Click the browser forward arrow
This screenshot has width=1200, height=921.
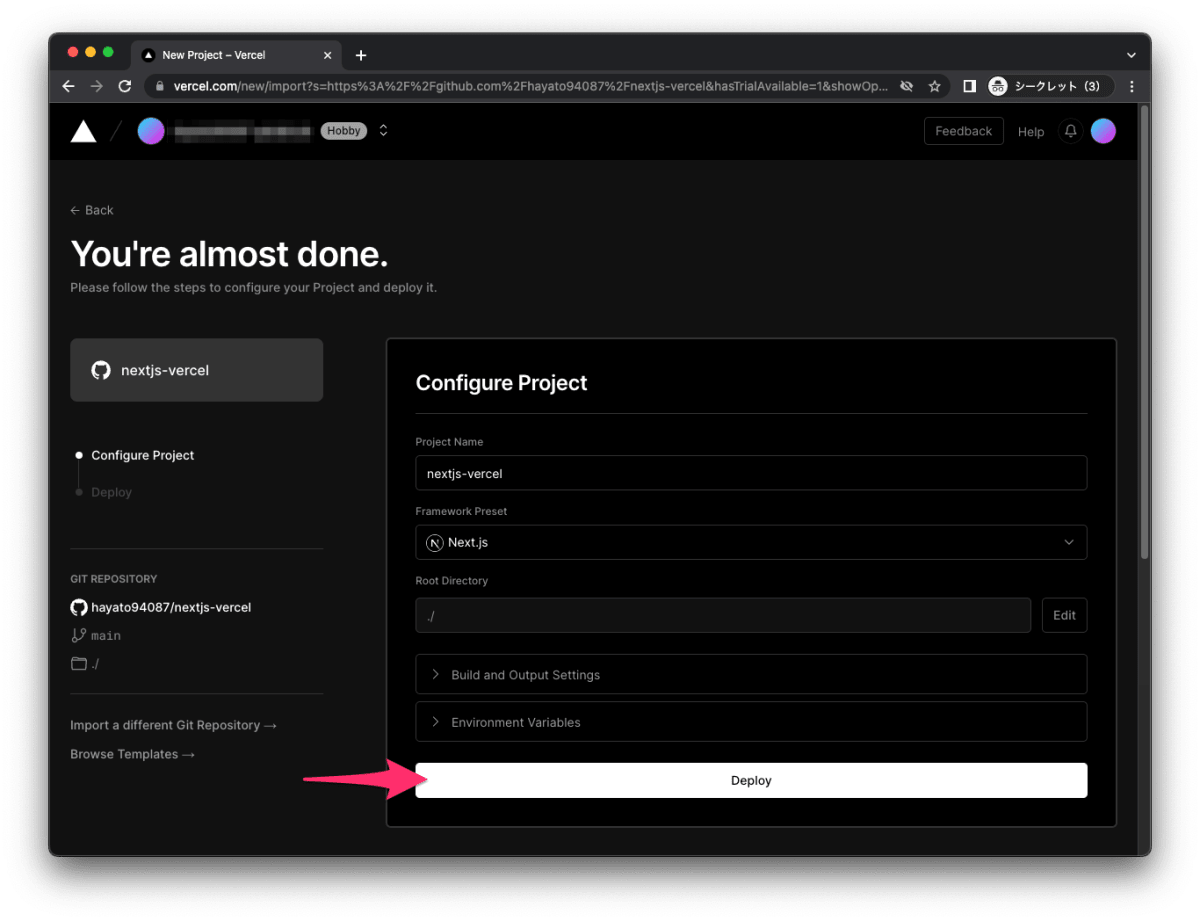(96, 86)
